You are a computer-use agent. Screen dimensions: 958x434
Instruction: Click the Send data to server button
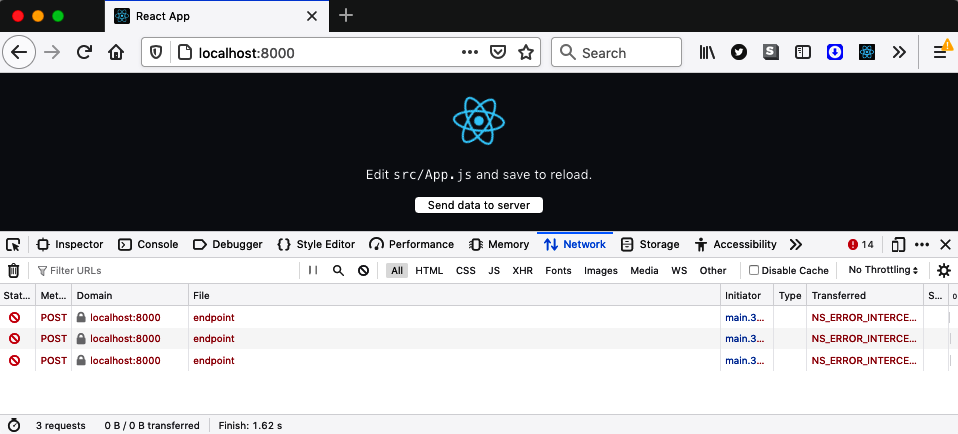pyautogui.click(x=479, y=205)
